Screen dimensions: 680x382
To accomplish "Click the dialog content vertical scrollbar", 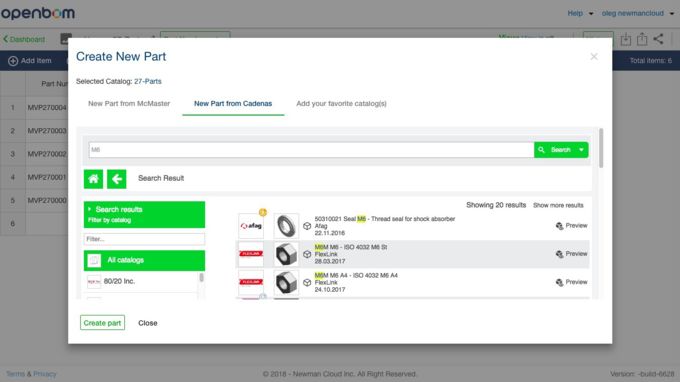I will coord(601,148).
